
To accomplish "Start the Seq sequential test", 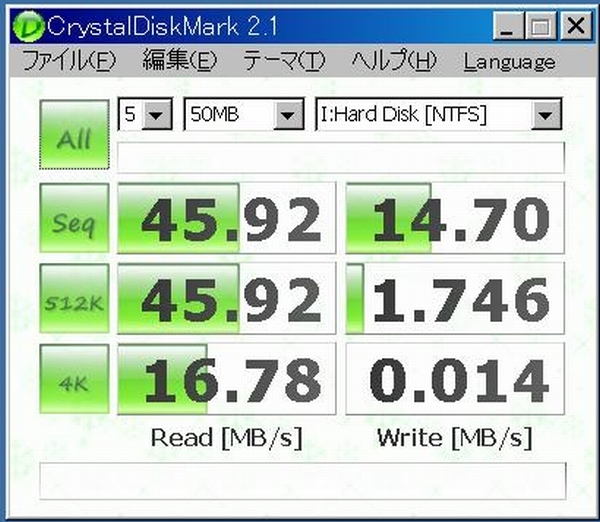I will [x=74, y=218].
